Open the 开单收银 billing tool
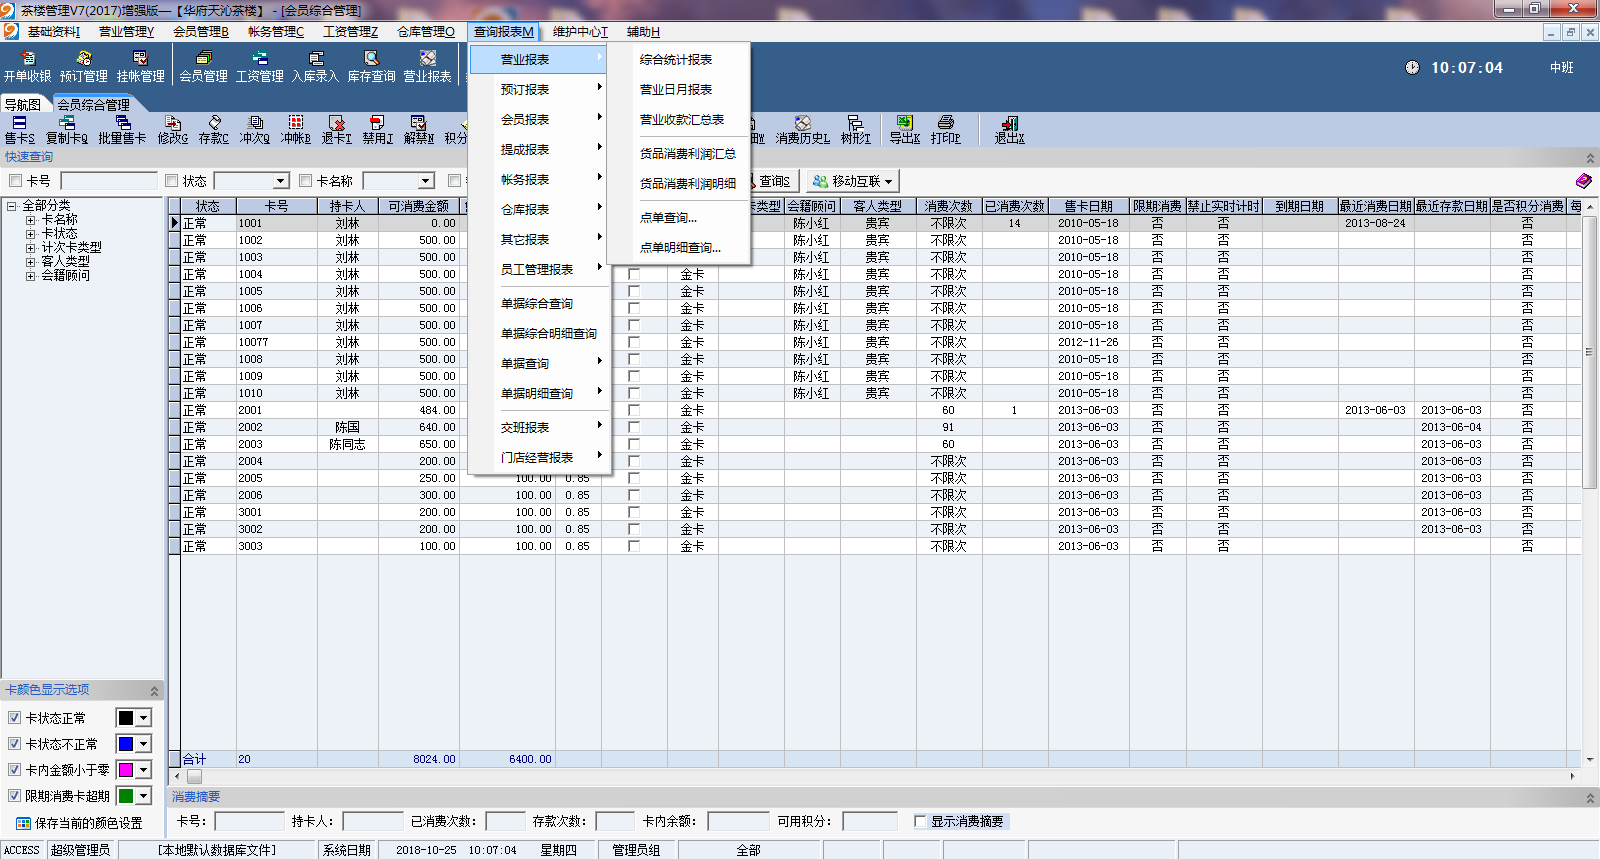1600x859 pixels. (27, 66)
